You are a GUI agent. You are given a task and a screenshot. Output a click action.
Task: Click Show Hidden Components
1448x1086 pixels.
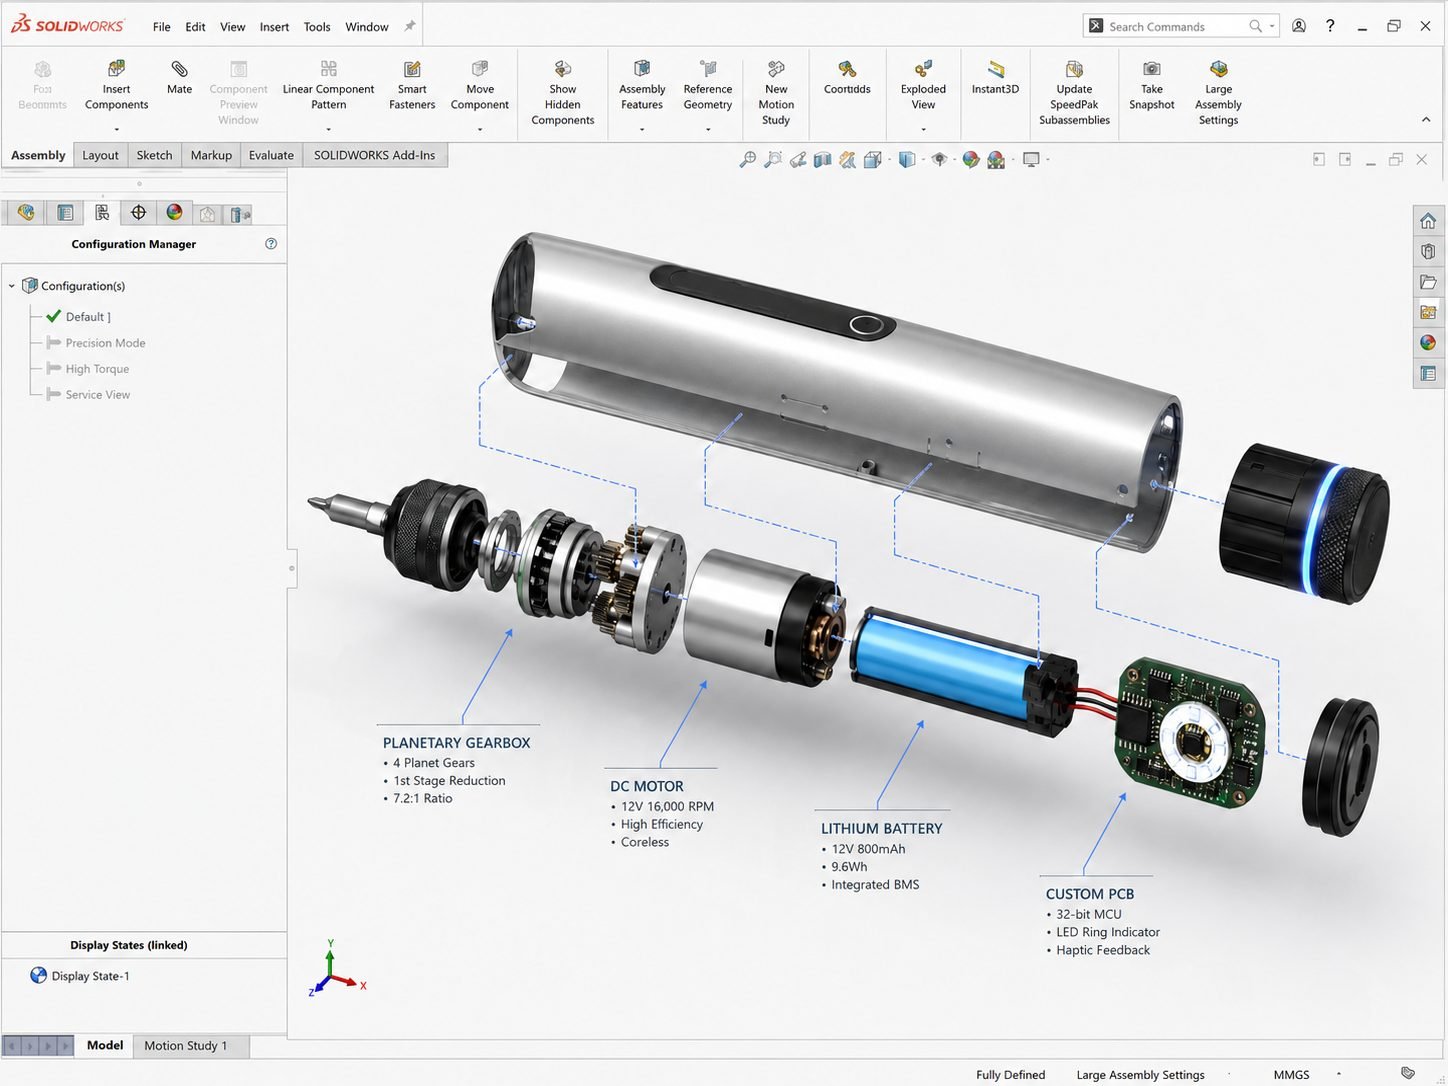(563, 92)
